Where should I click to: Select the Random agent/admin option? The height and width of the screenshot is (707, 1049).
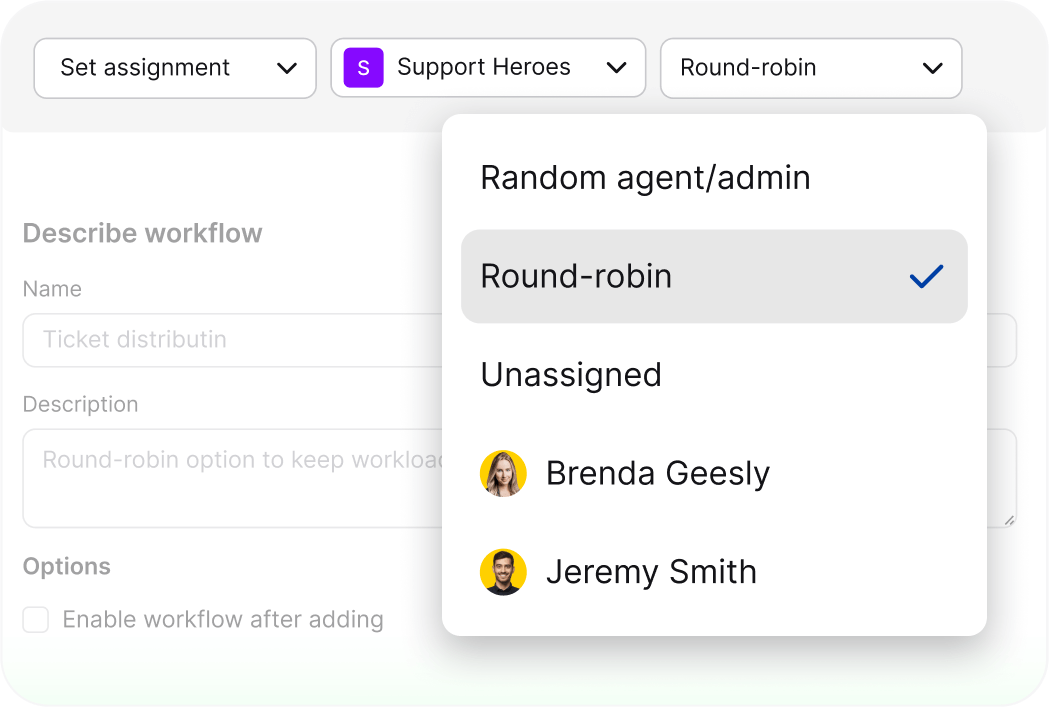coord(645,178)
